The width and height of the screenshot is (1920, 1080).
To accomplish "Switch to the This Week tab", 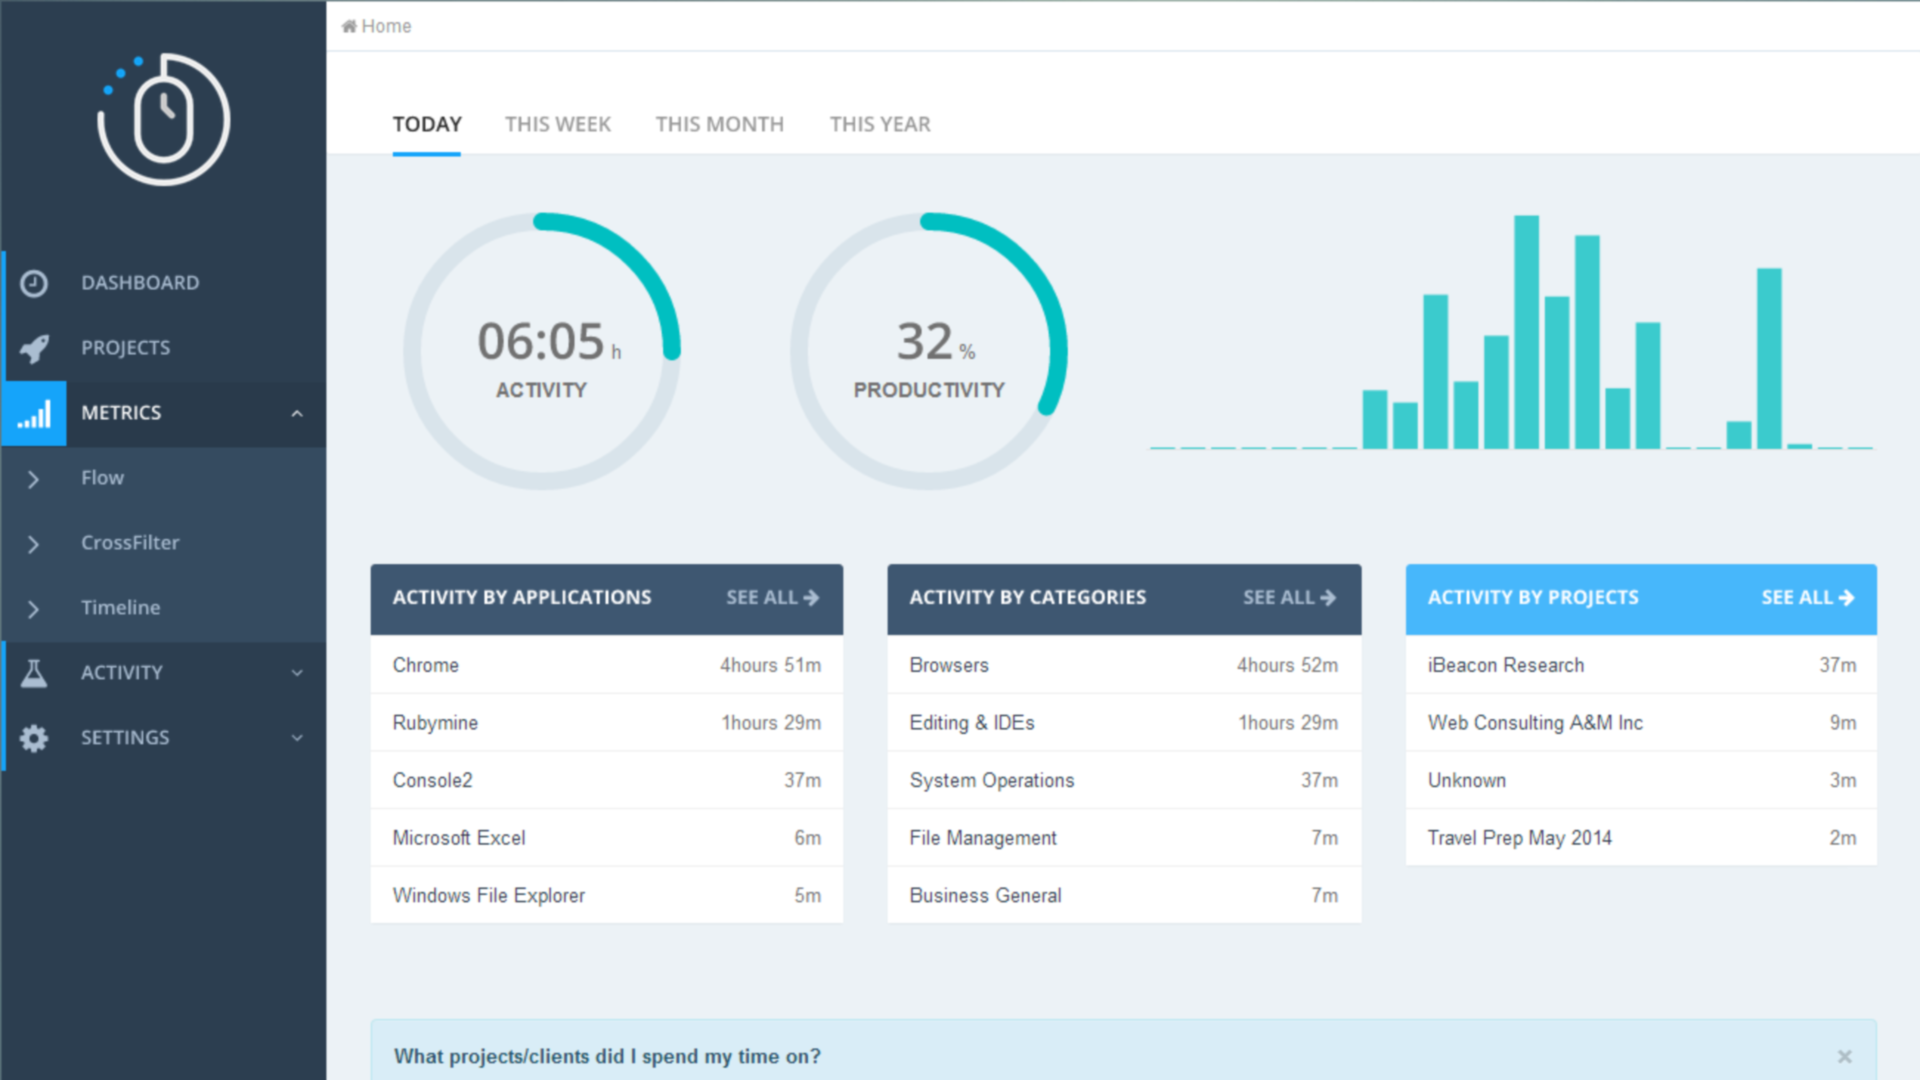I will coord(557,124).
